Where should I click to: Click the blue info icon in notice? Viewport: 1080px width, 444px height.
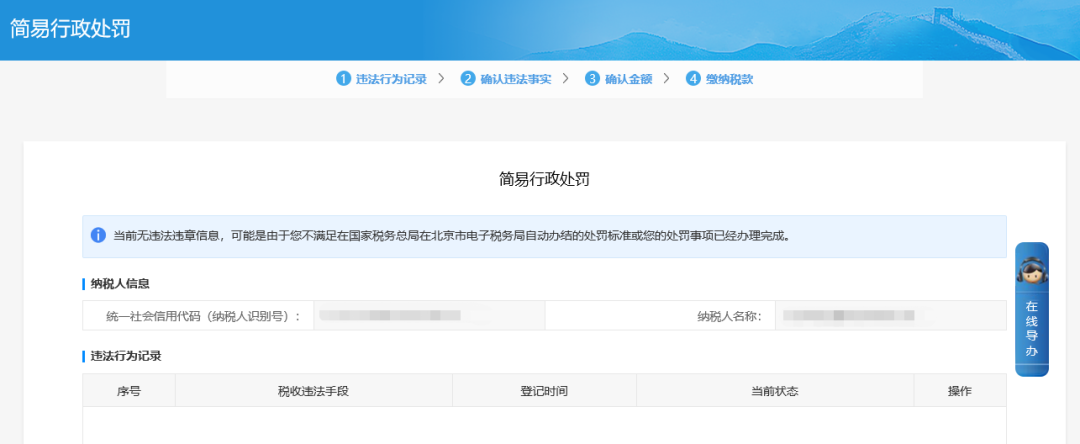(98, 235)
